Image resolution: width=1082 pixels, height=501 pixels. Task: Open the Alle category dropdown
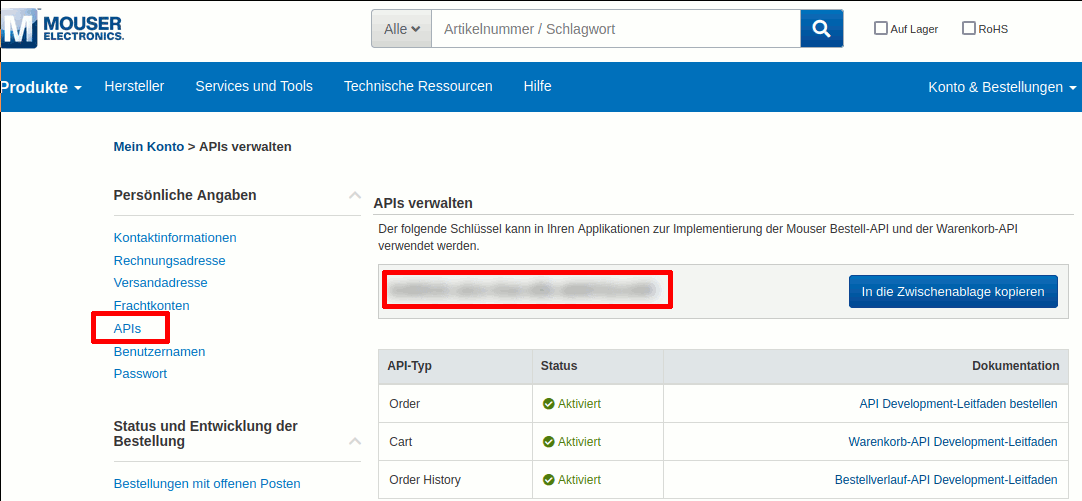[402, 29]
